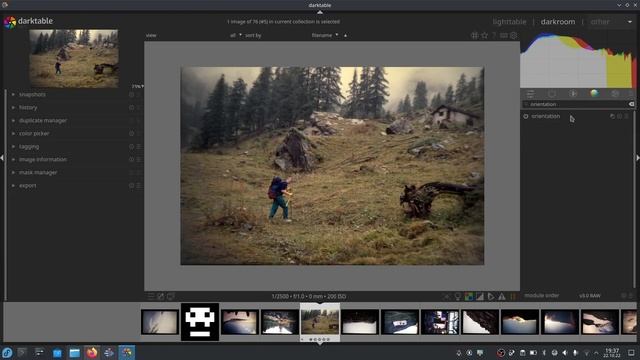Viewport: 640px width, 360px height.
Task: Toggle the orientation module power switch
Action: [526, 116]
